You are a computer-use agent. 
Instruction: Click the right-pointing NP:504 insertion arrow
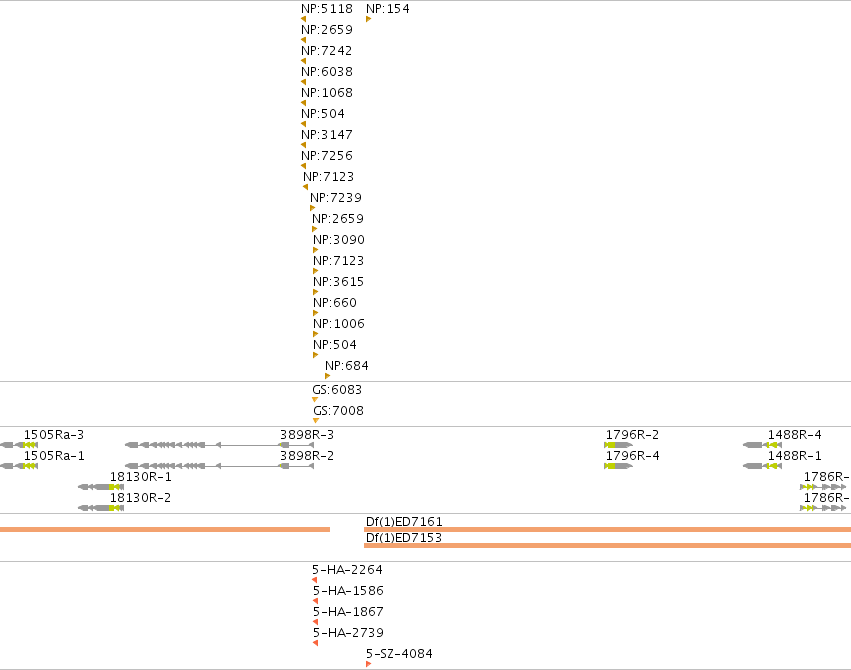(315, 355)
